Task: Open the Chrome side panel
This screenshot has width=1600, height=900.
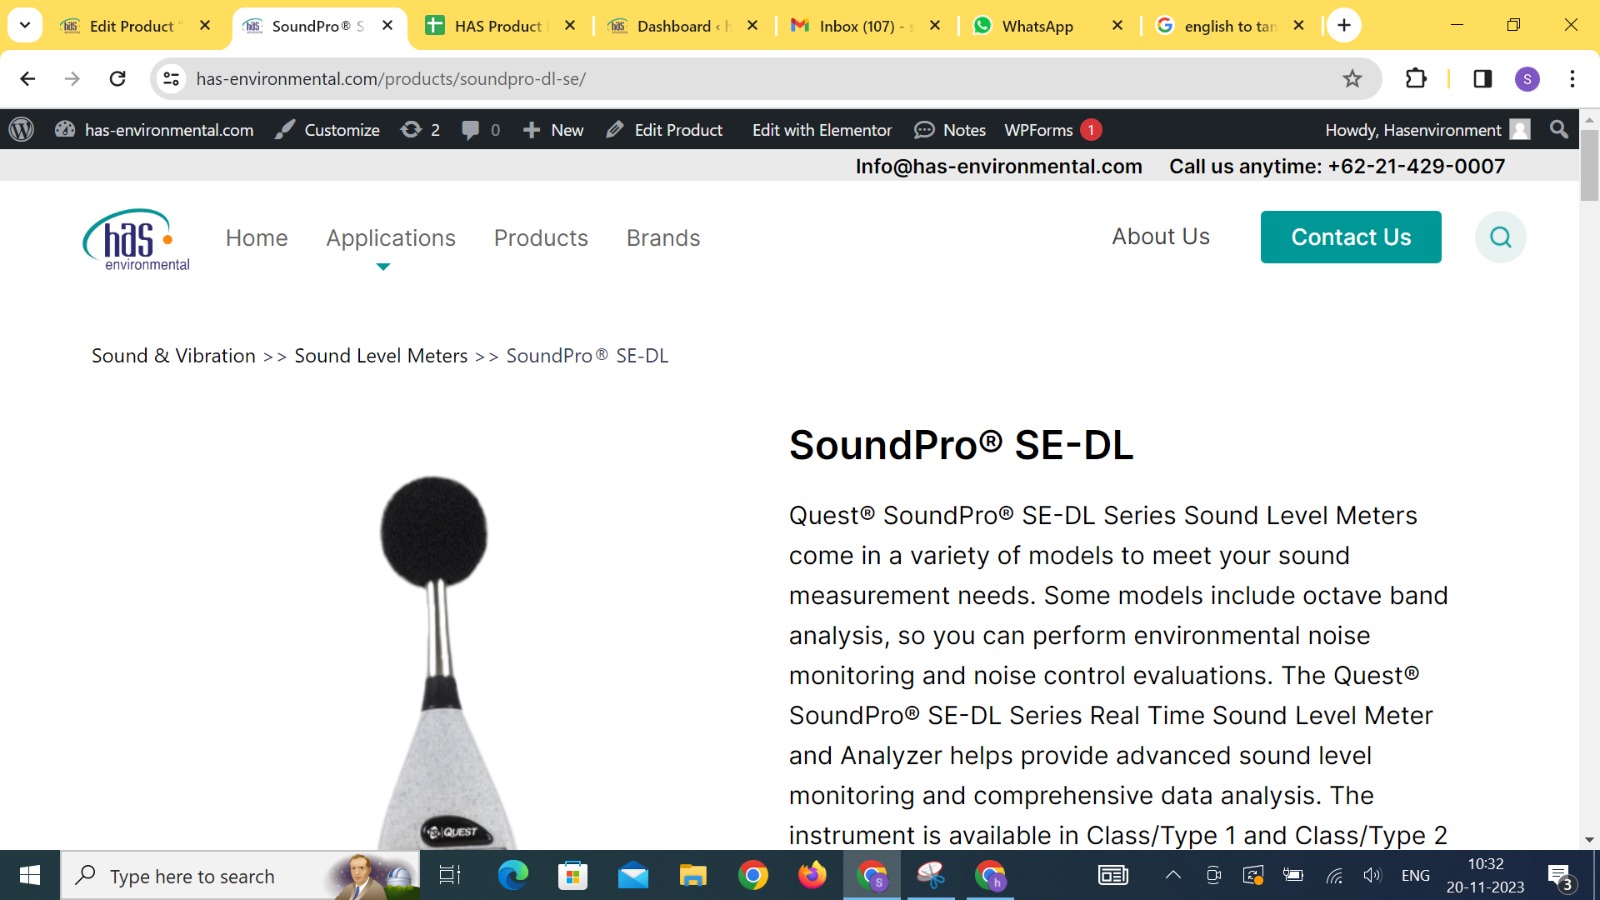Action: [1482, 78]
